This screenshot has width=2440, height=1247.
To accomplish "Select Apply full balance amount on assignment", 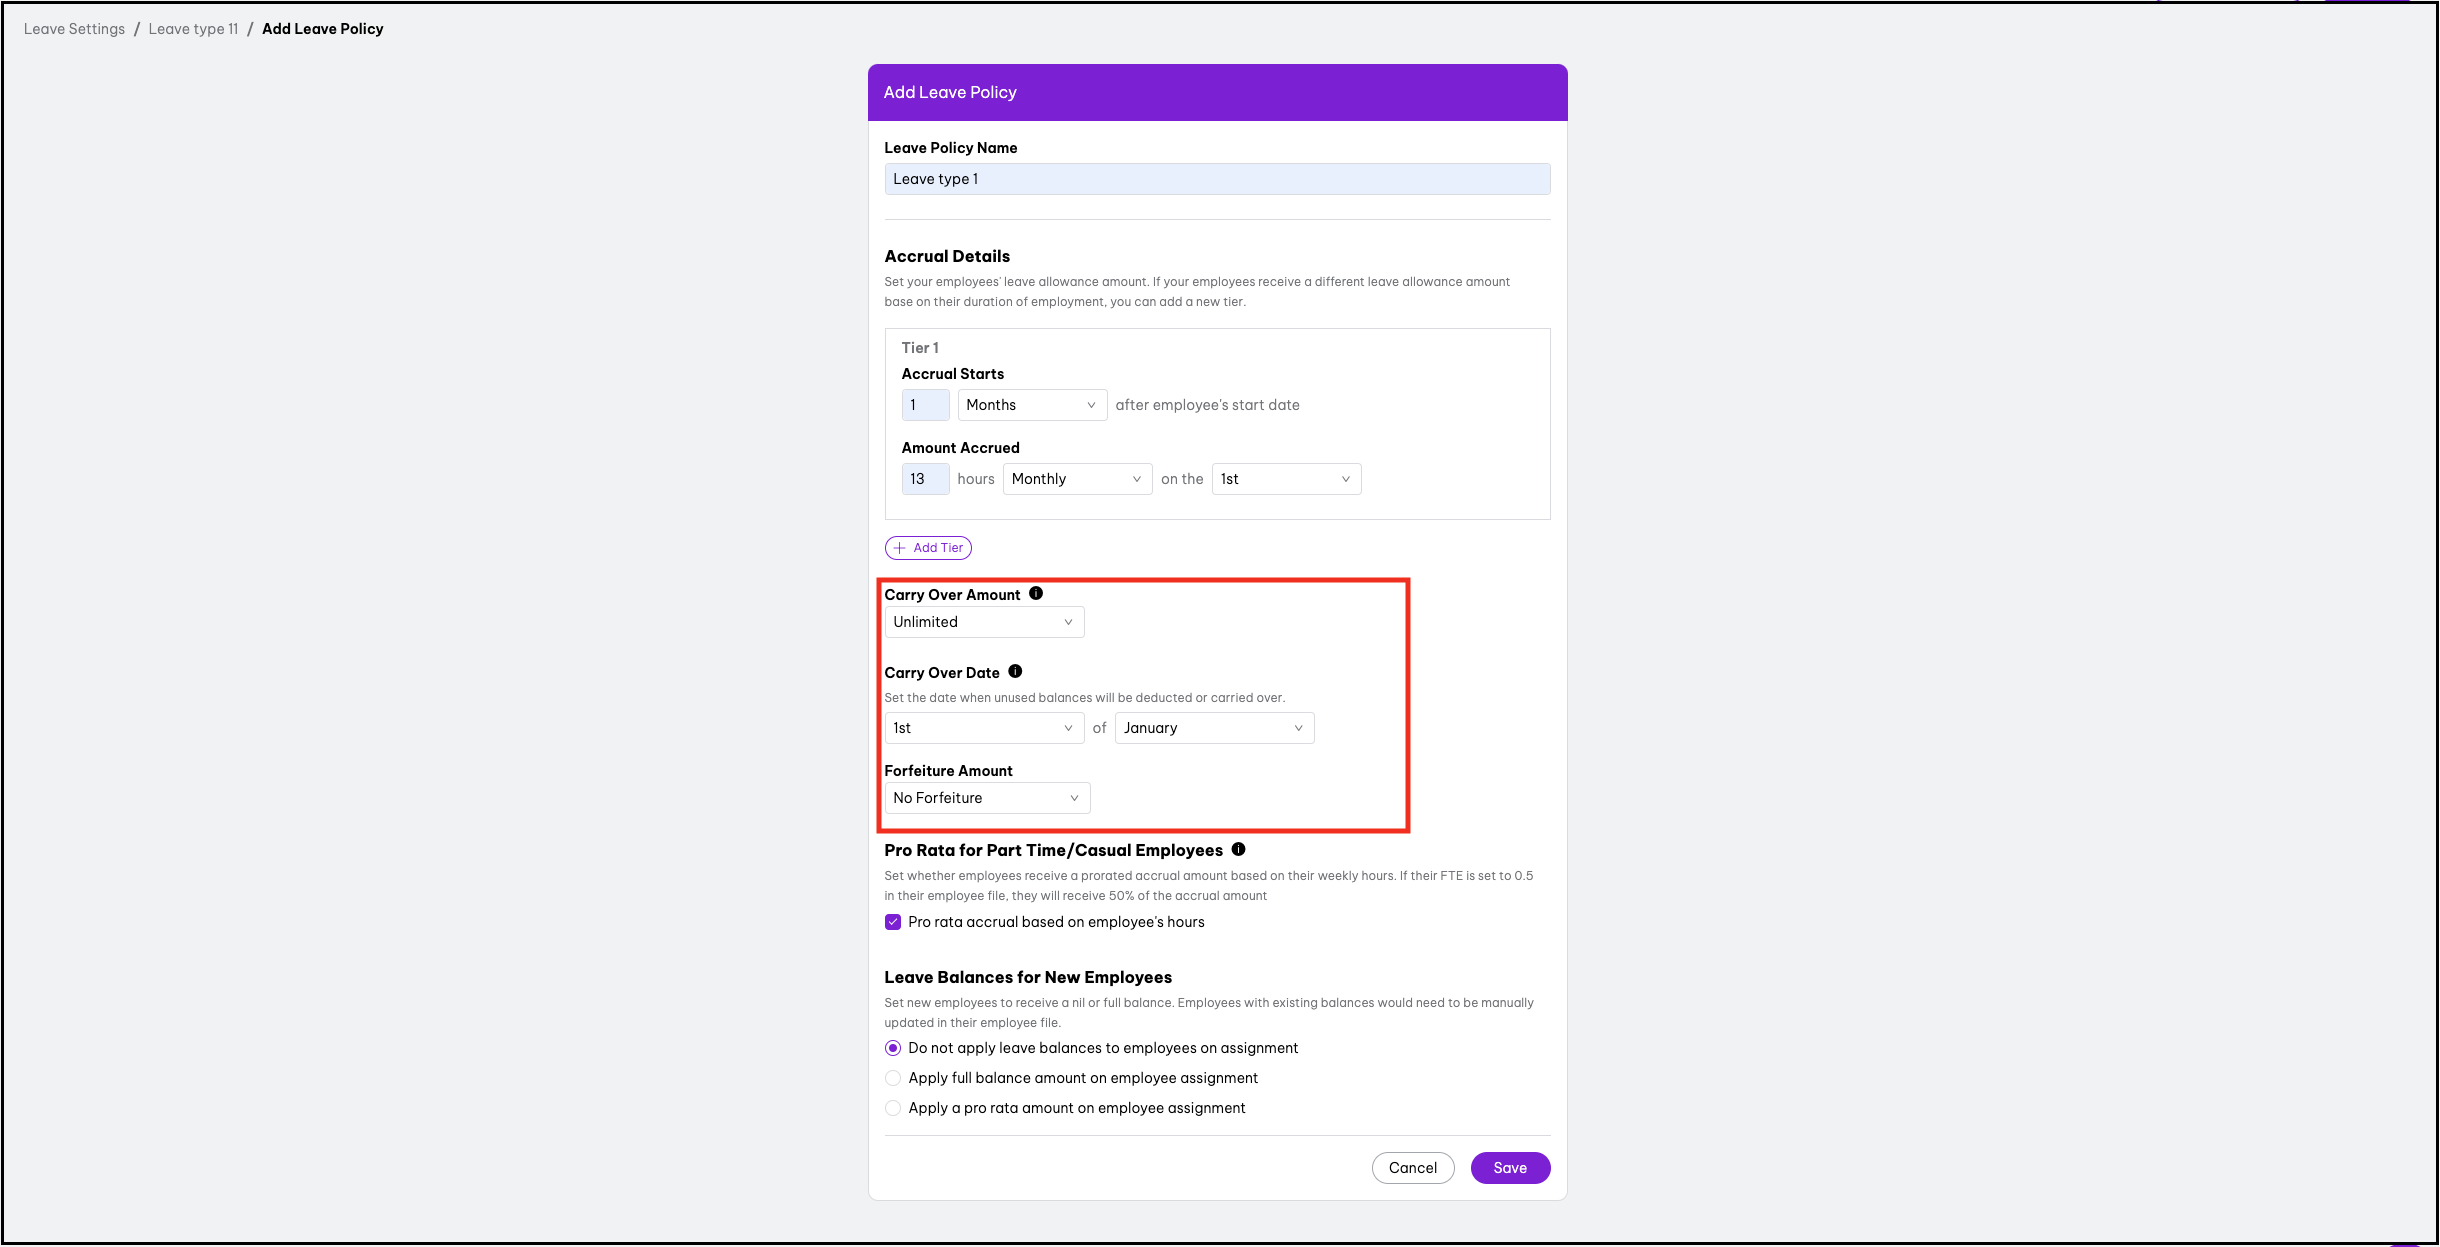I will pyautogui.click(x=893, y=1078).
